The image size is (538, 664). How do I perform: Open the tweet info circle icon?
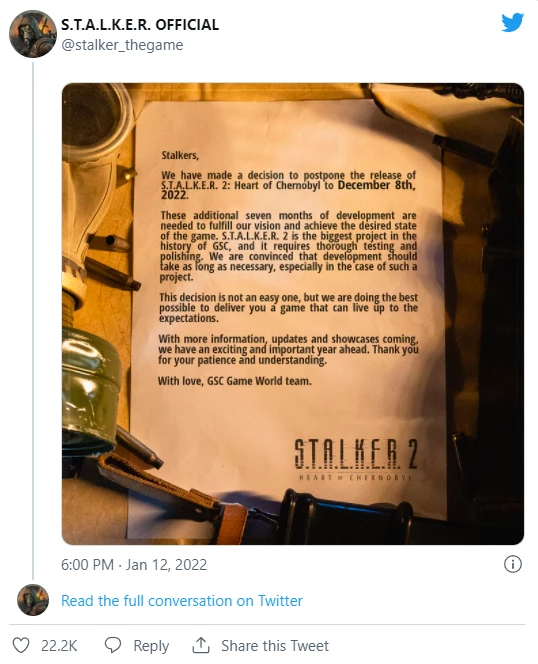coord(513,564)
